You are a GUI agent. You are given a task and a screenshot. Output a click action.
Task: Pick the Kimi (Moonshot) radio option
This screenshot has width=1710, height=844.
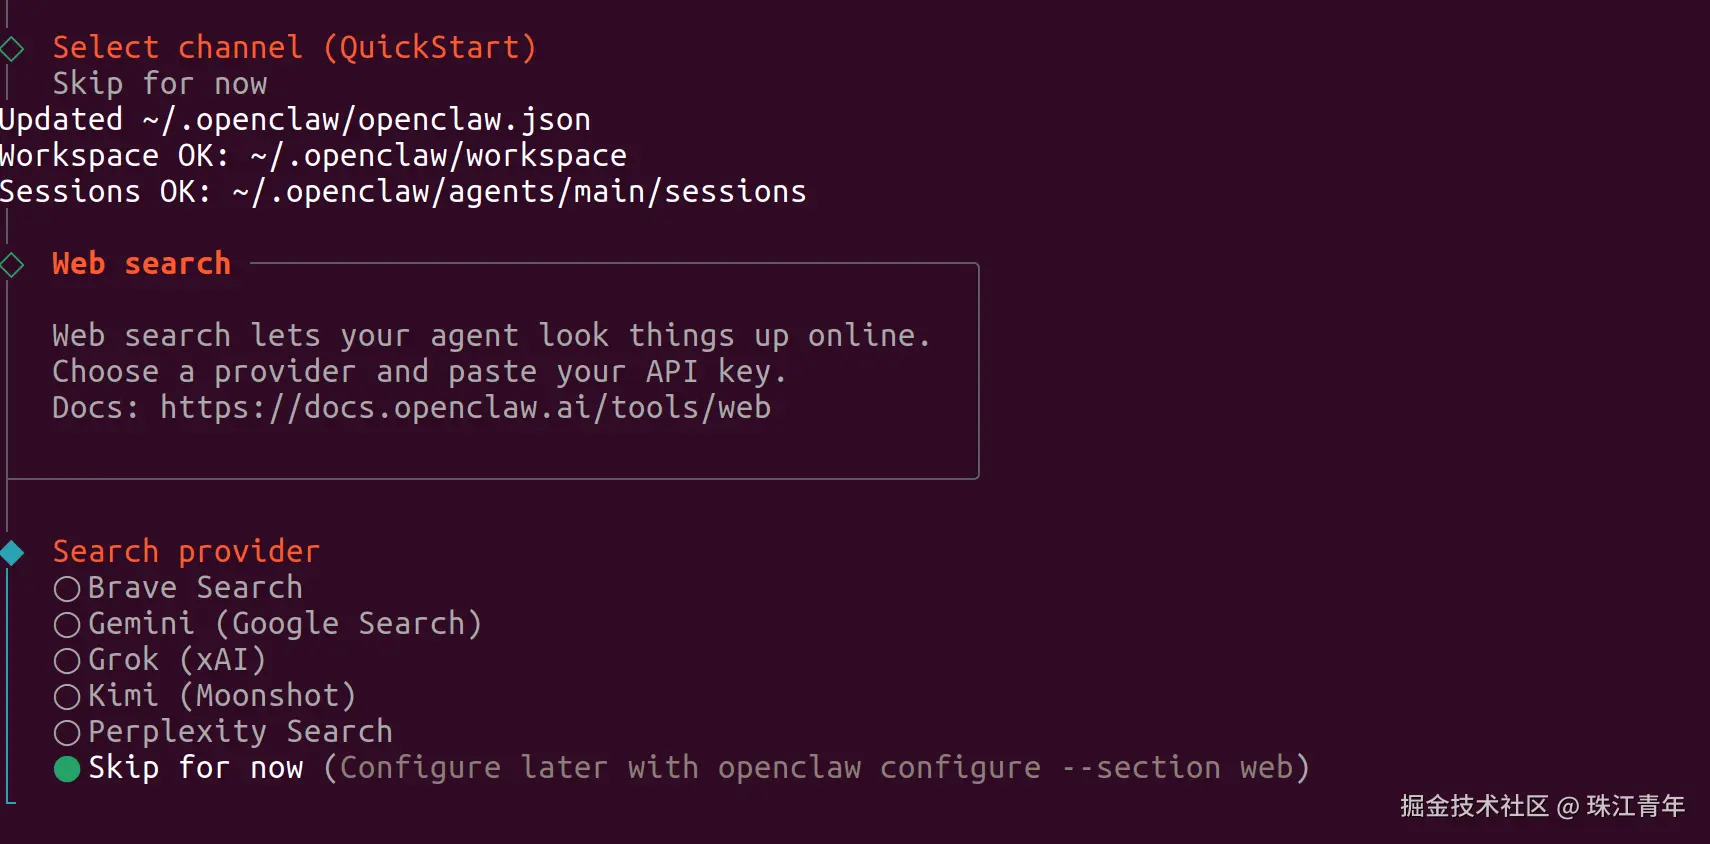point(67,697)
